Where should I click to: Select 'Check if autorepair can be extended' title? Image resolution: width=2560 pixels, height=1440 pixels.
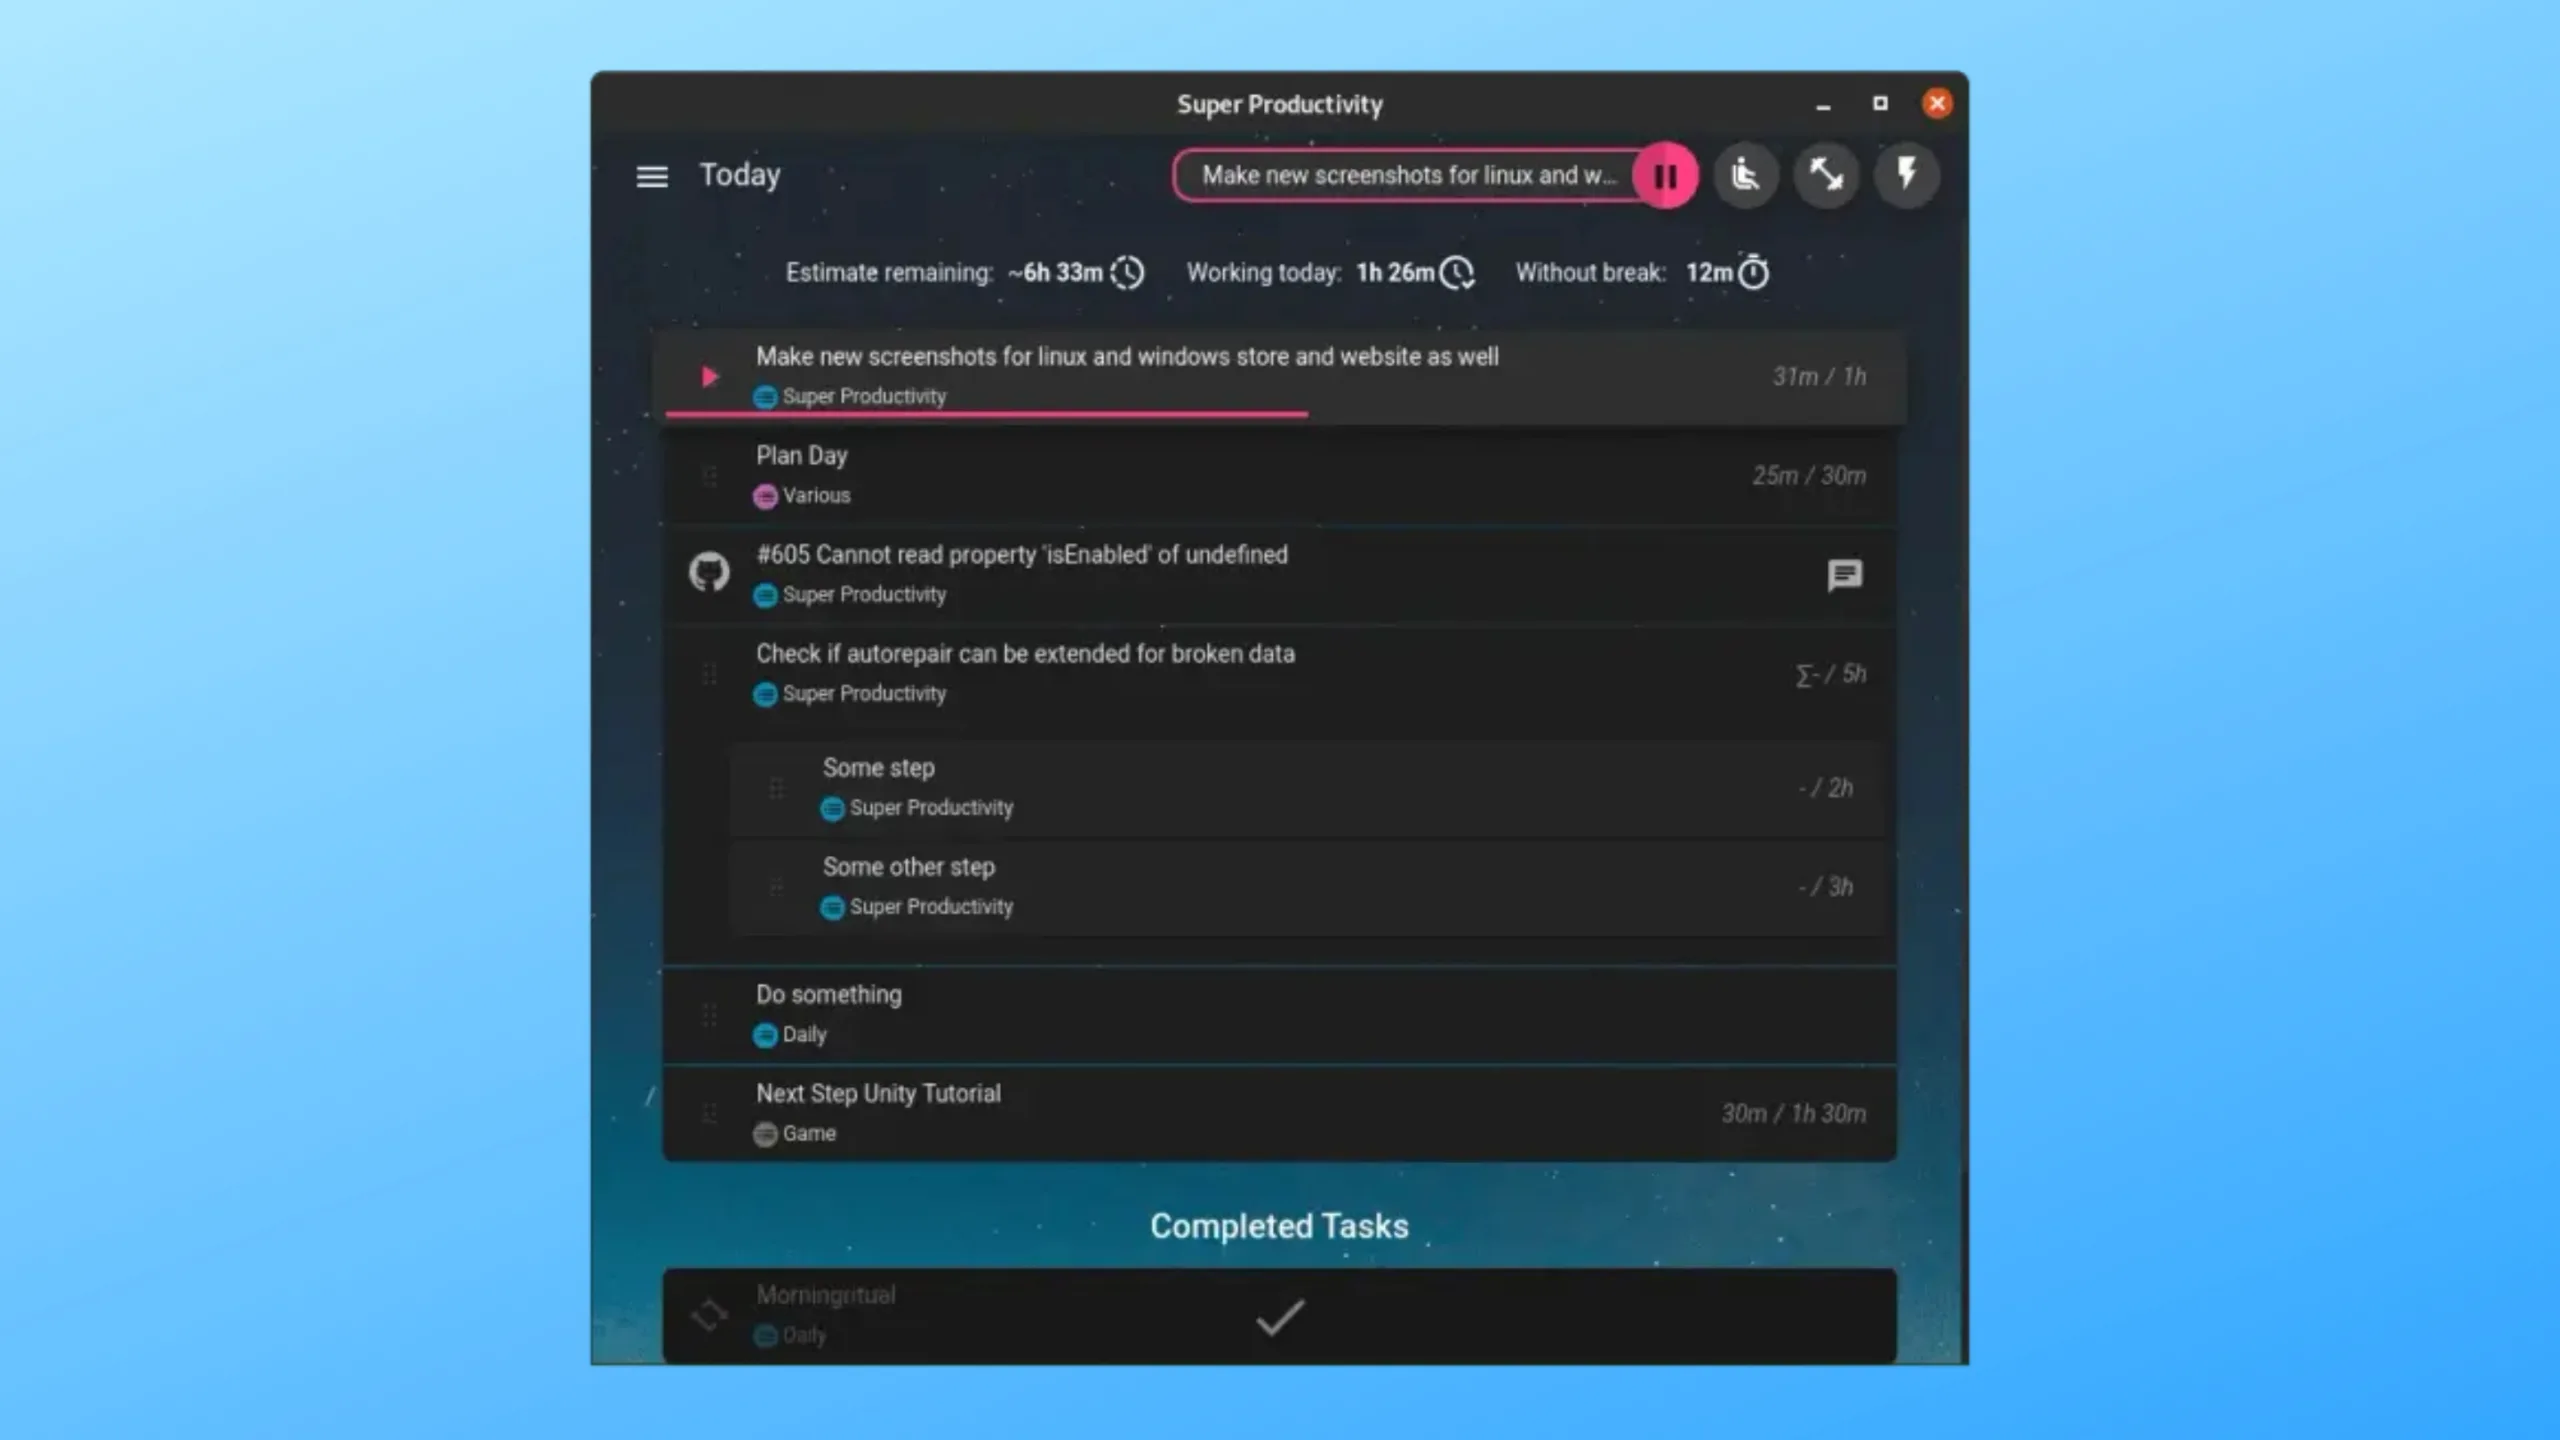coord(1025,654)
